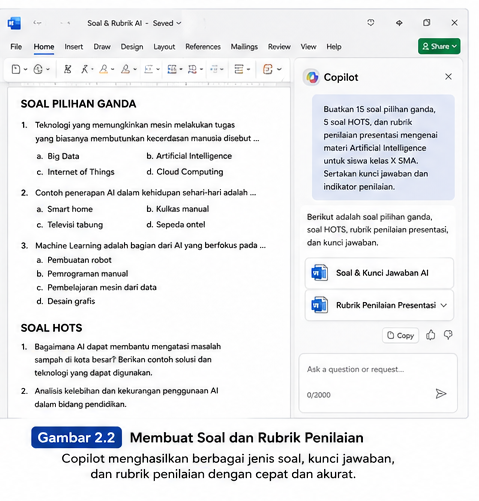
Task: Open the File menu
Action: (x=16, y=47)
